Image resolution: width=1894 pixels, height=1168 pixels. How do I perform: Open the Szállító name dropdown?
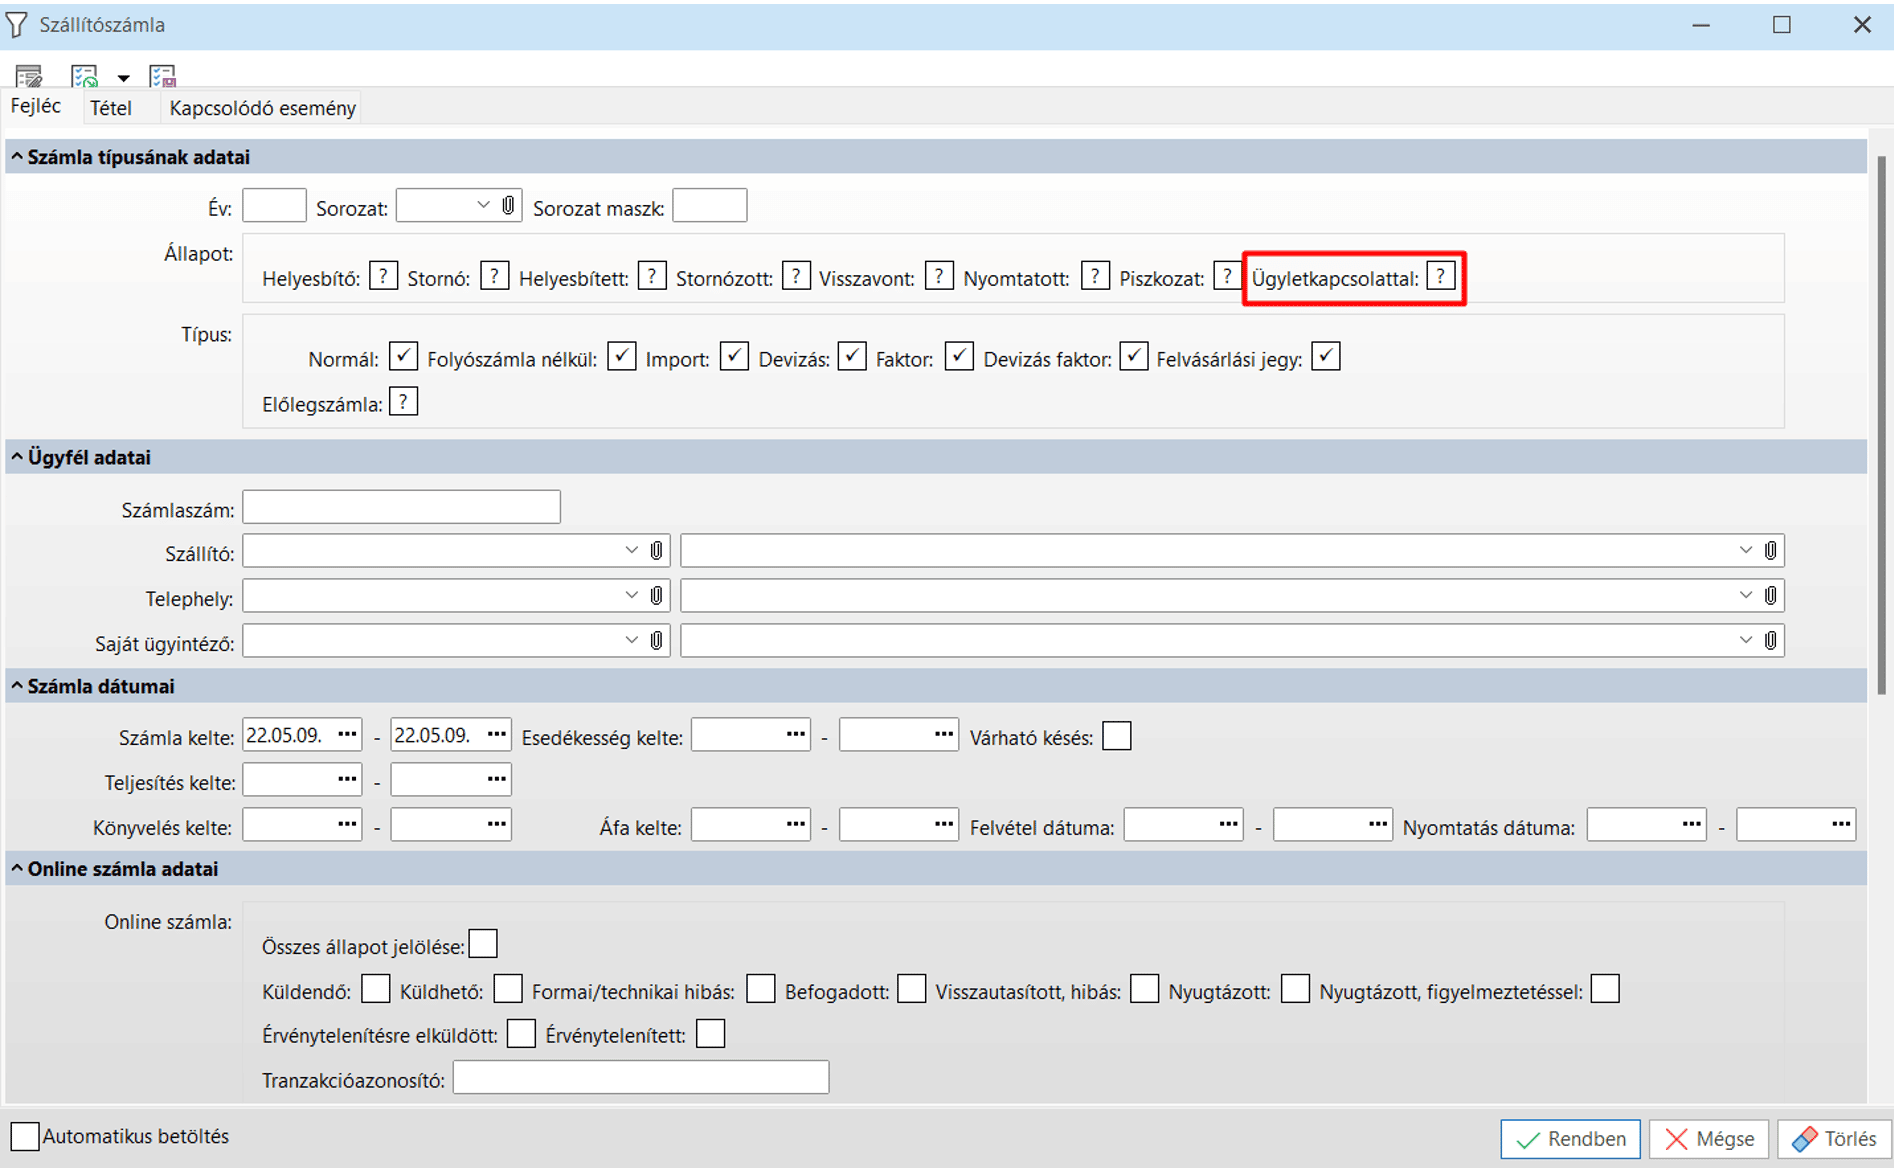[x=1746, y=550]
